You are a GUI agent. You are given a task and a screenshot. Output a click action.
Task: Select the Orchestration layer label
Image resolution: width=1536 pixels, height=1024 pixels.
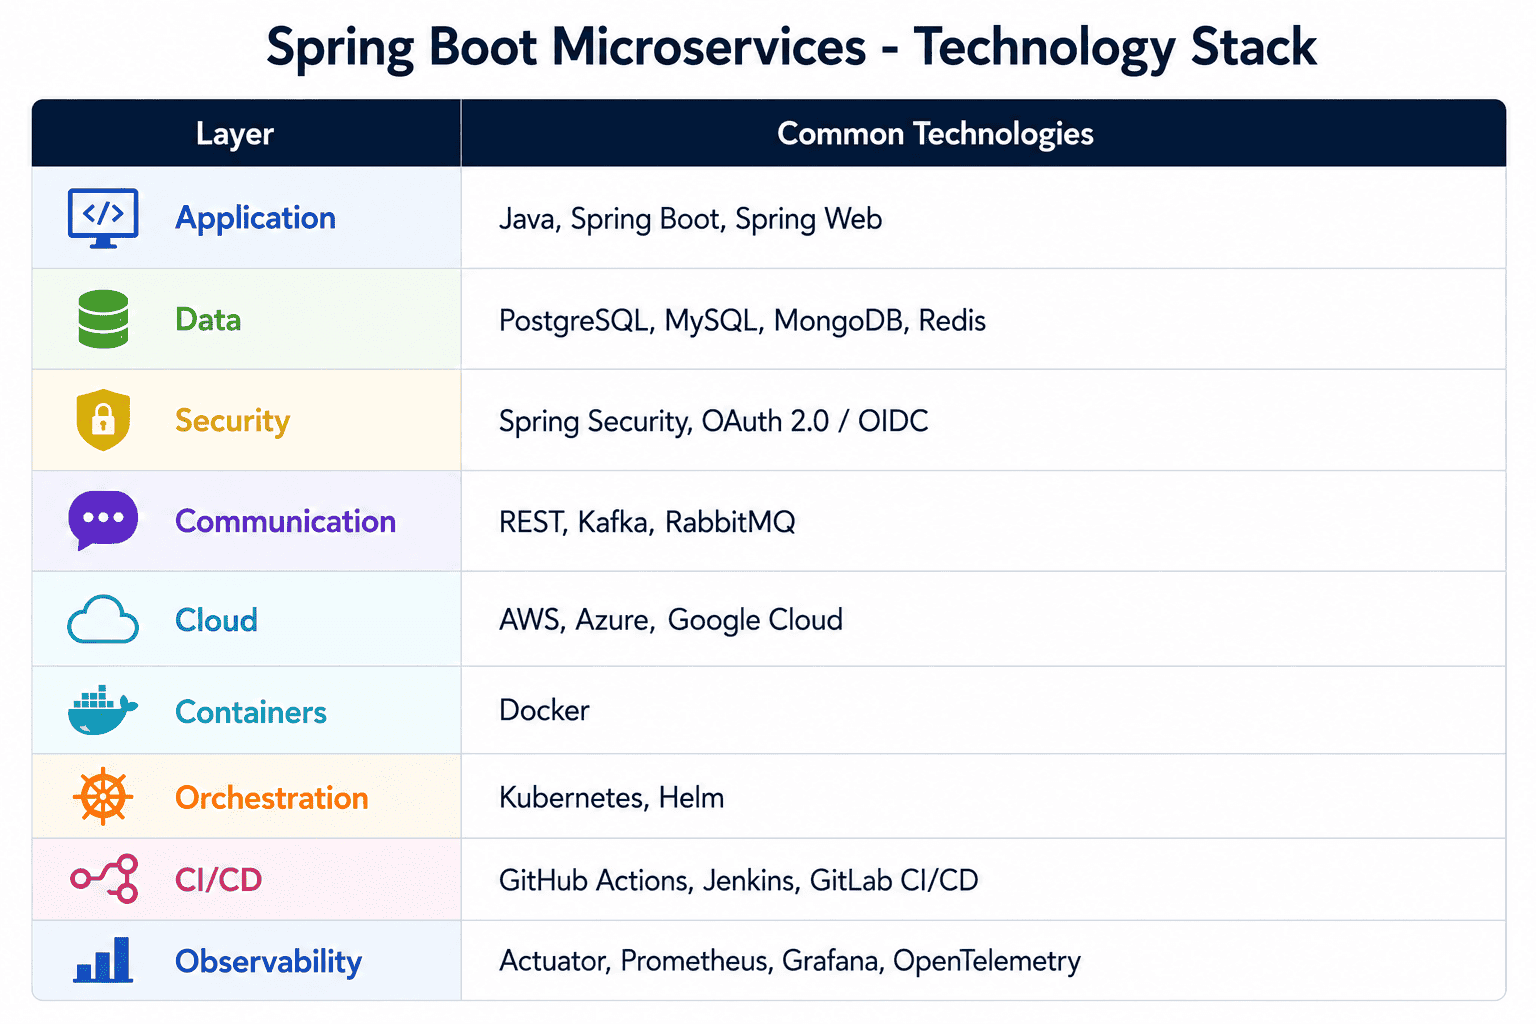[x=272, y=798]
